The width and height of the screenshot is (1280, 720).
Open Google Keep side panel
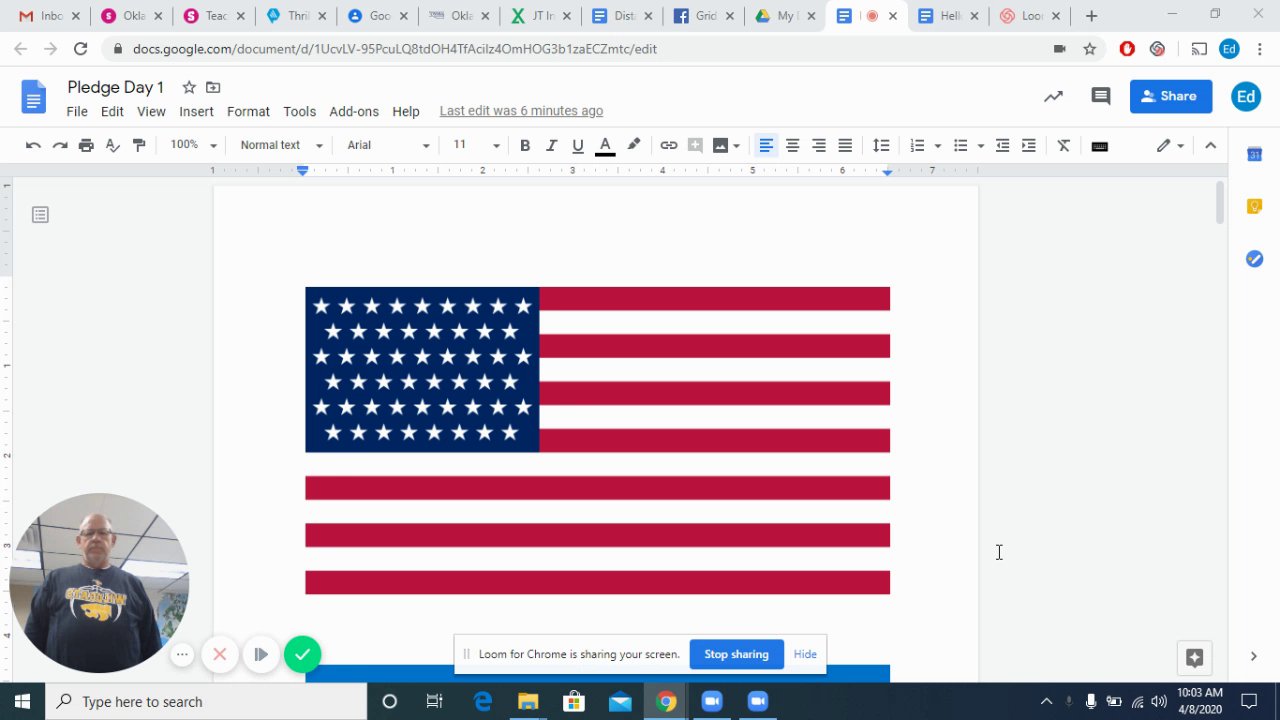tap(1254, 206)
